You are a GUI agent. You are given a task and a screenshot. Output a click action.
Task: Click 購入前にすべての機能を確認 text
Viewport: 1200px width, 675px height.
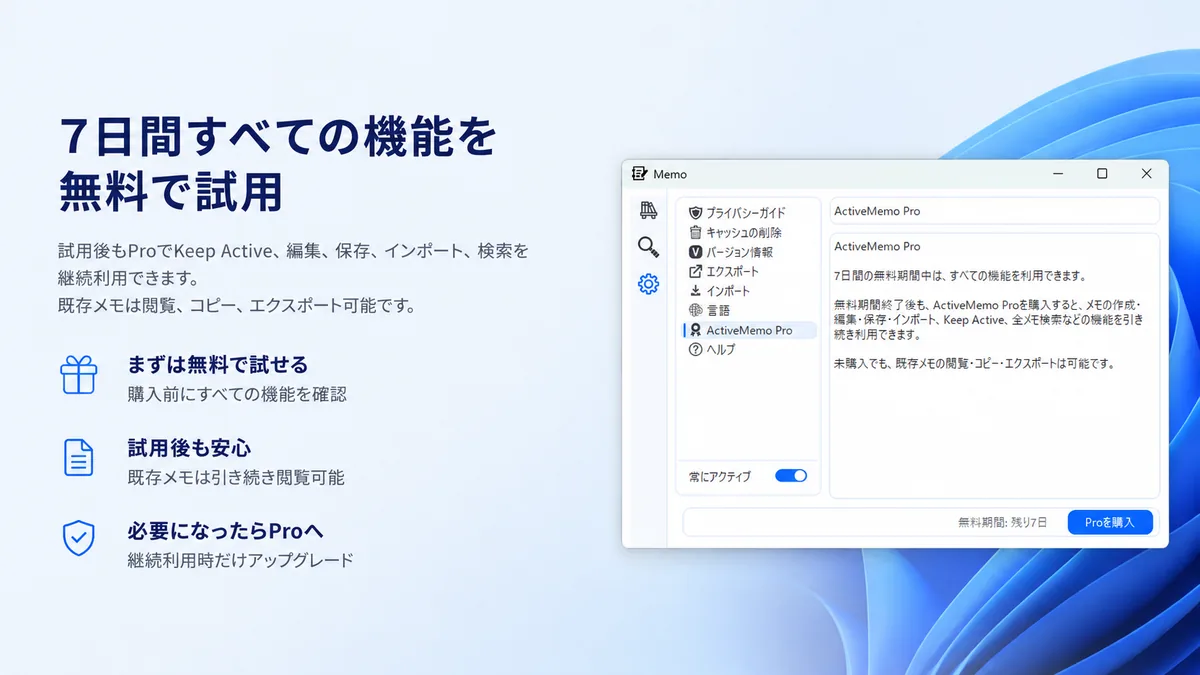[x=237, y=394]
